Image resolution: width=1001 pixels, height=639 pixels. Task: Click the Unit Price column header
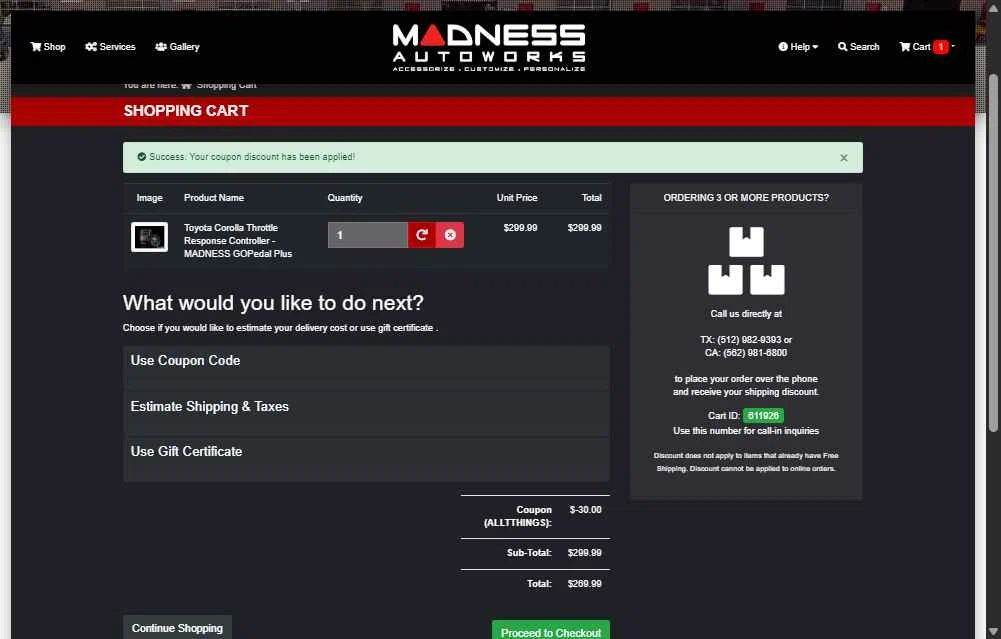pyautogui.click(x=517, y=198)
